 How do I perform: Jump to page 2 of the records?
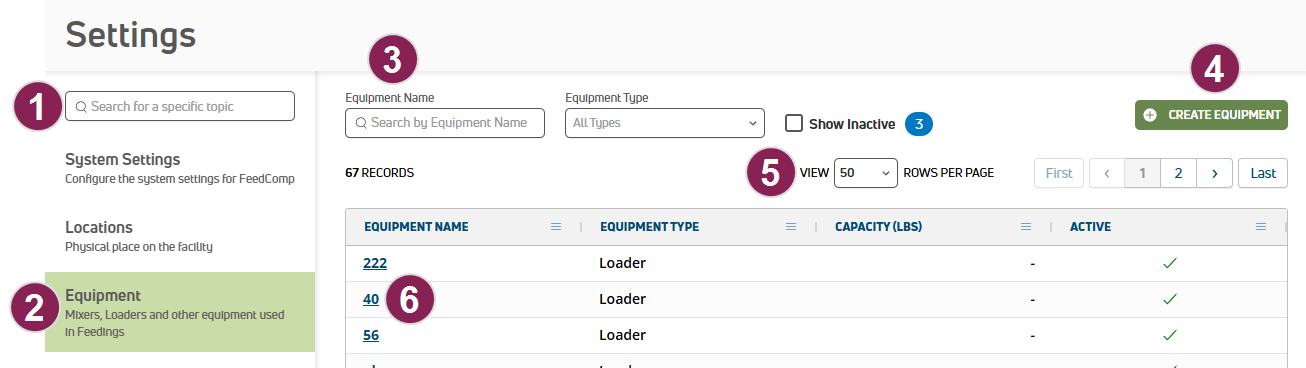[x=1178, y=173]
